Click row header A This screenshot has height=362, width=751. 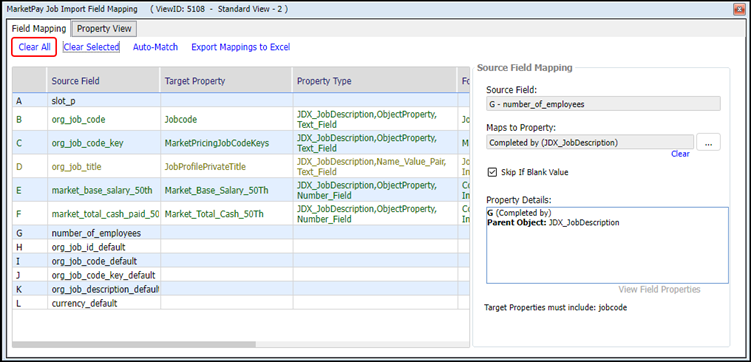click(x=30, y=101)
